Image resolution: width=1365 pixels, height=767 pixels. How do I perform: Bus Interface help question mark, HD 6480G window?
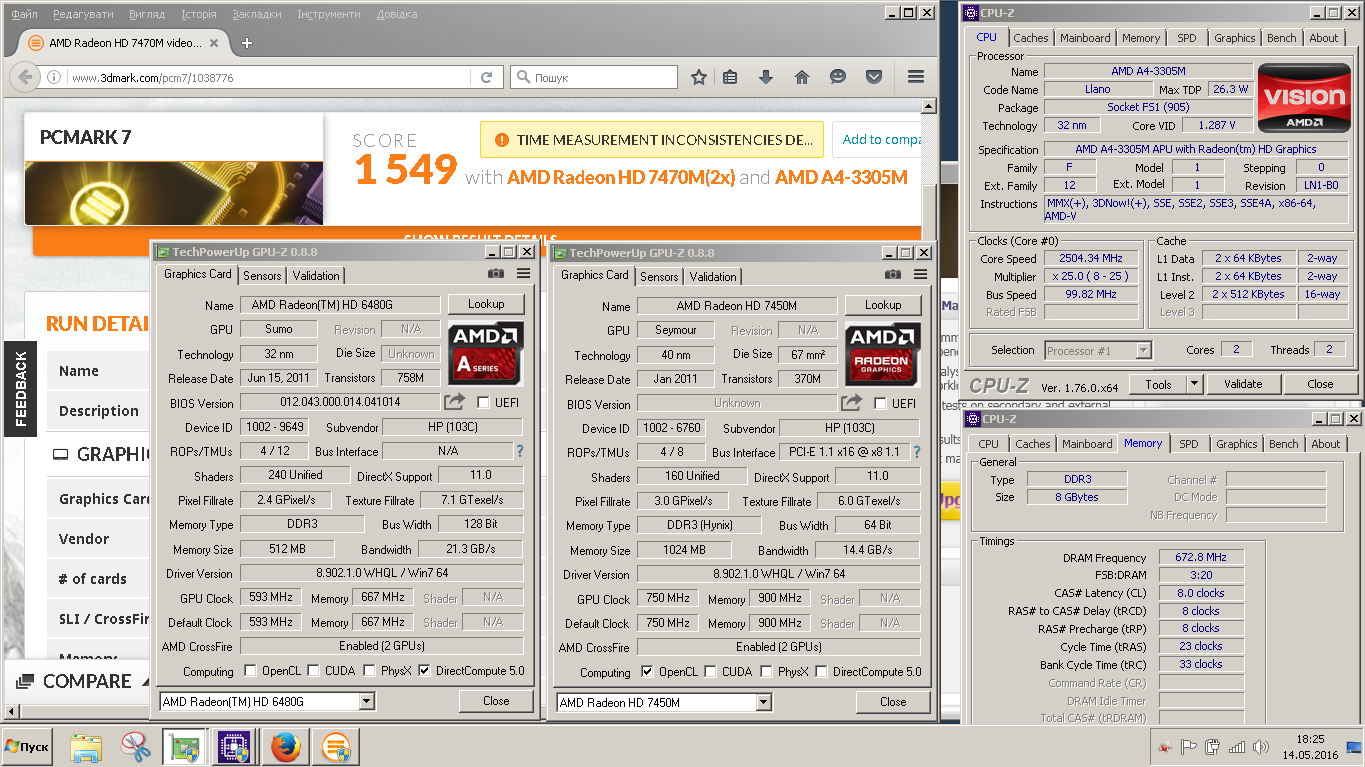tap(520, 451)
